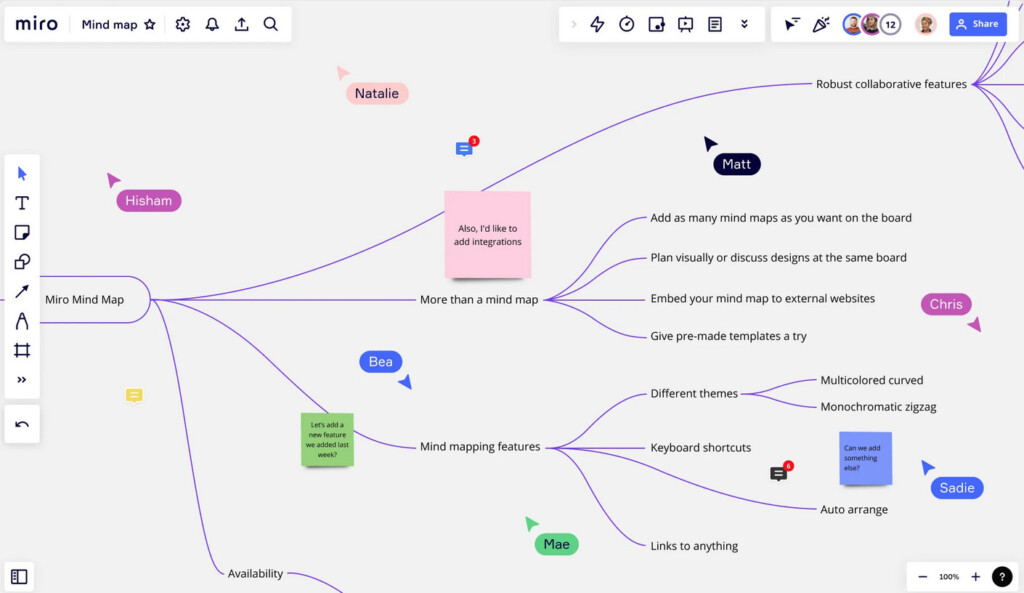The image size is (1024, 593).
Task: Select the Text tool in left toolbar
Action: tap(22, 203)
